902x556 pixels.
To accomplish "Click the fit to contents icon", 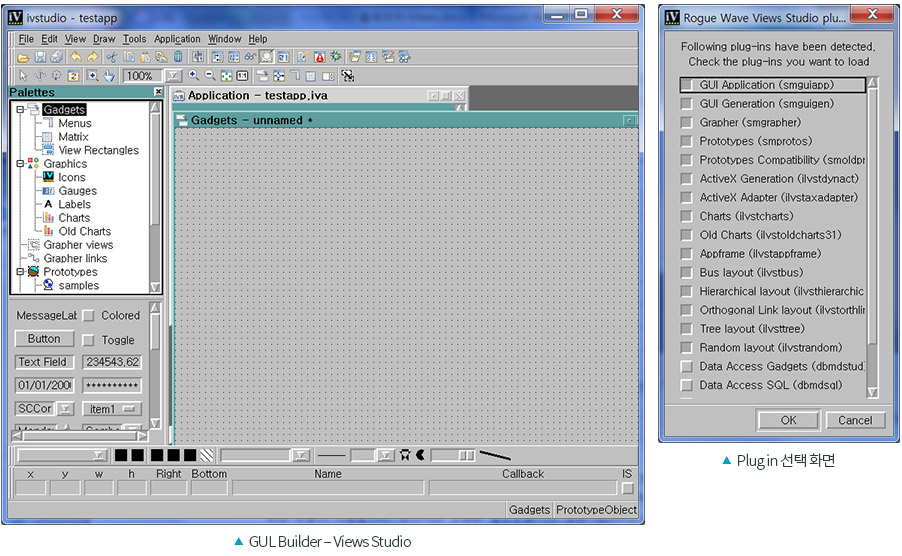I will tap(227, 75).
